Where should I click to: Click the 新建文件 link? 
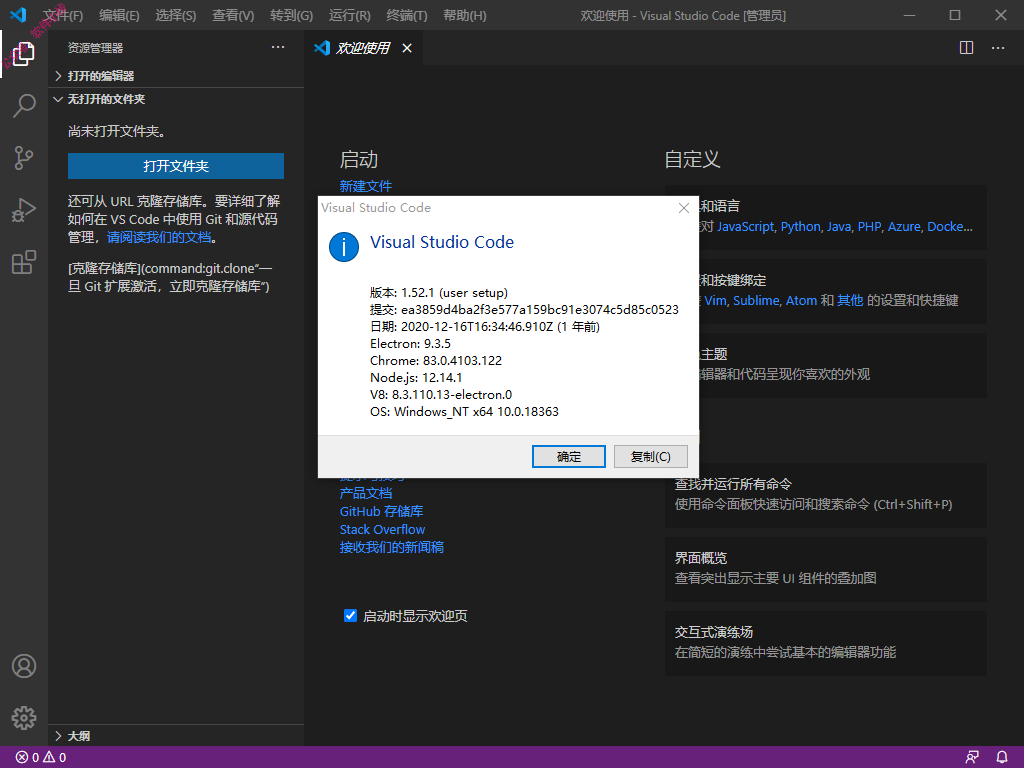coord(365,186)
